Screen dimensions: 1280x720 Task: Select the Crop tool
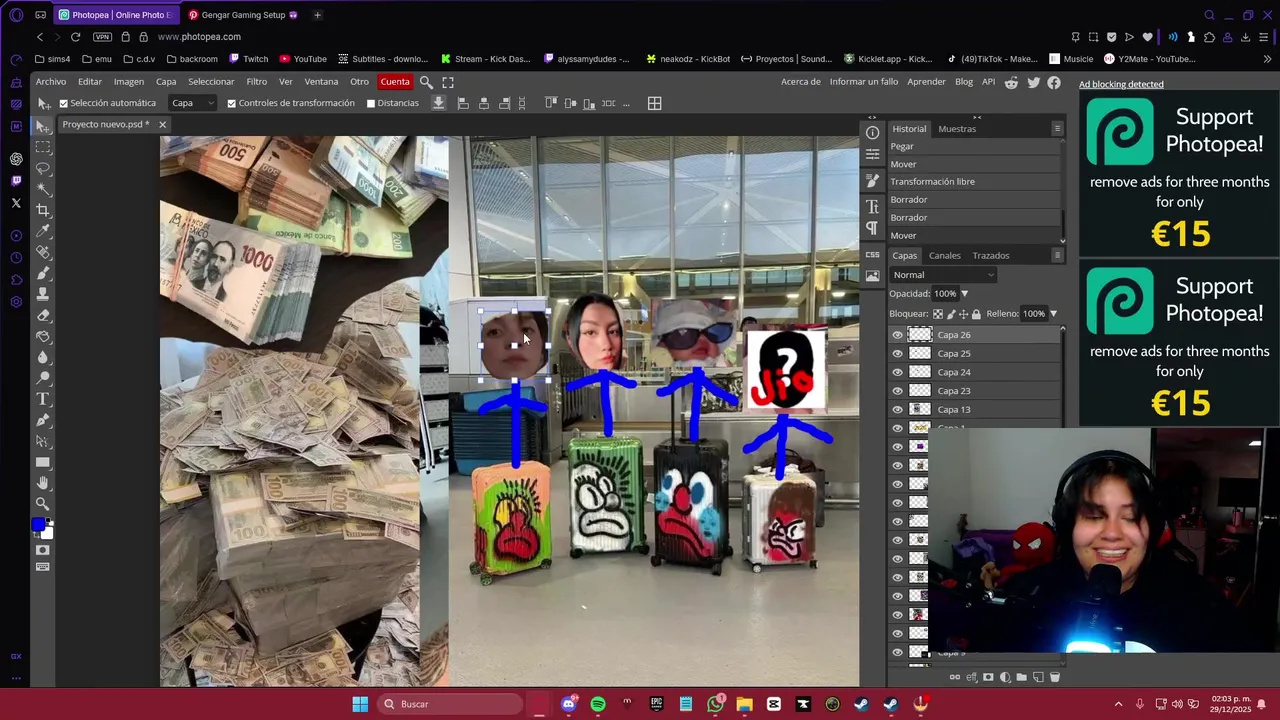43,209
